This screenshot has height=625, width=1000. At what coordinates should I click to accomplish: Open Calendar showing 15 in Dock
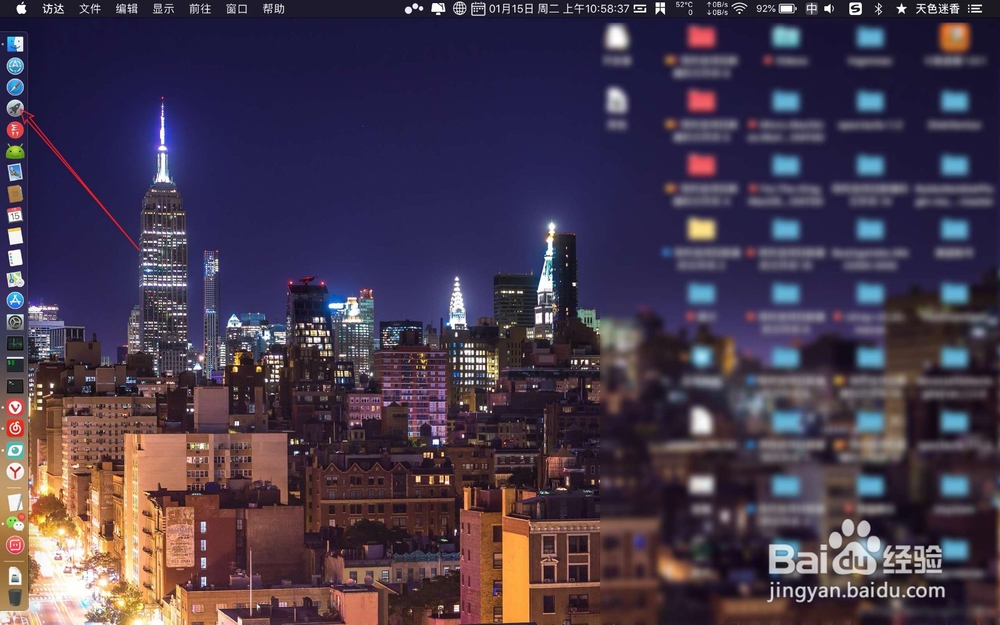[x=15, y=215]
